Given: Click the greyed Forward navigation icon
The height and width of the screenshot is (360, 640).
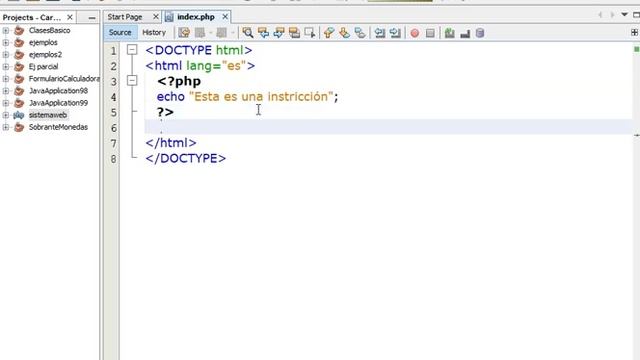Looking at the screenshot, I should [222, 33].
